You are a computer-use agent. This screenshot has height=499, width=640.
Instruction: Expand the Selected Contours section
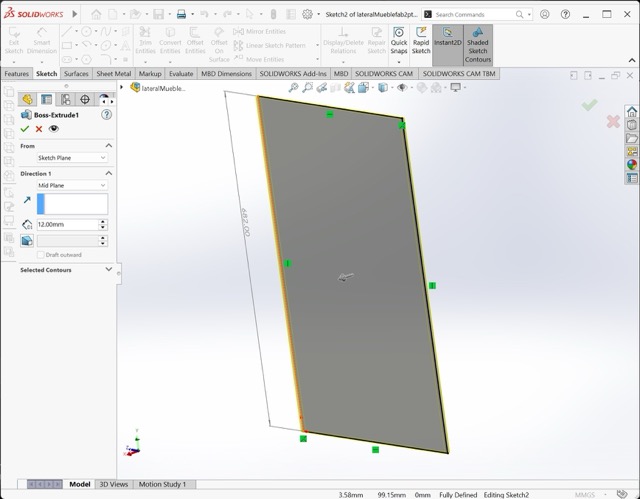point(109,269)
